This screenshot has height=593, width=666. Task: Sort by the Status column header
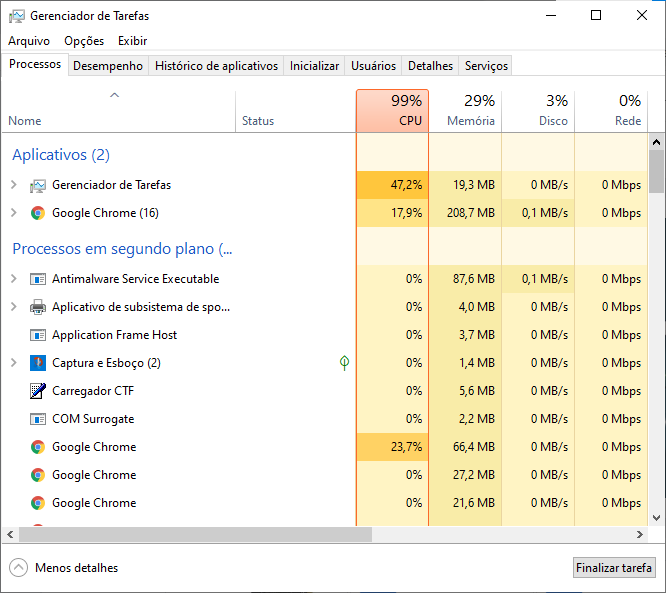pyautogui.click(x=296, y=111)
